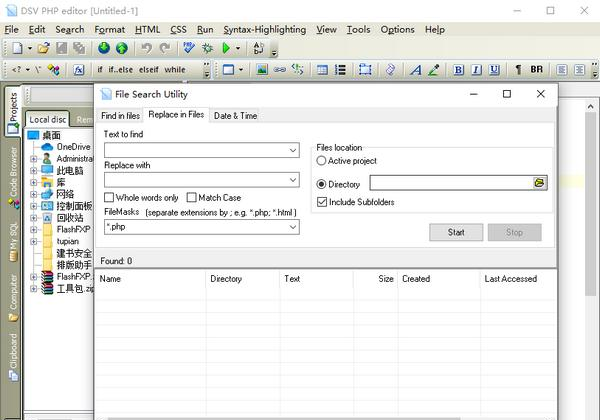The image size is (600, 420).
Task: Select Directory radio button
Action: [321, 184]
